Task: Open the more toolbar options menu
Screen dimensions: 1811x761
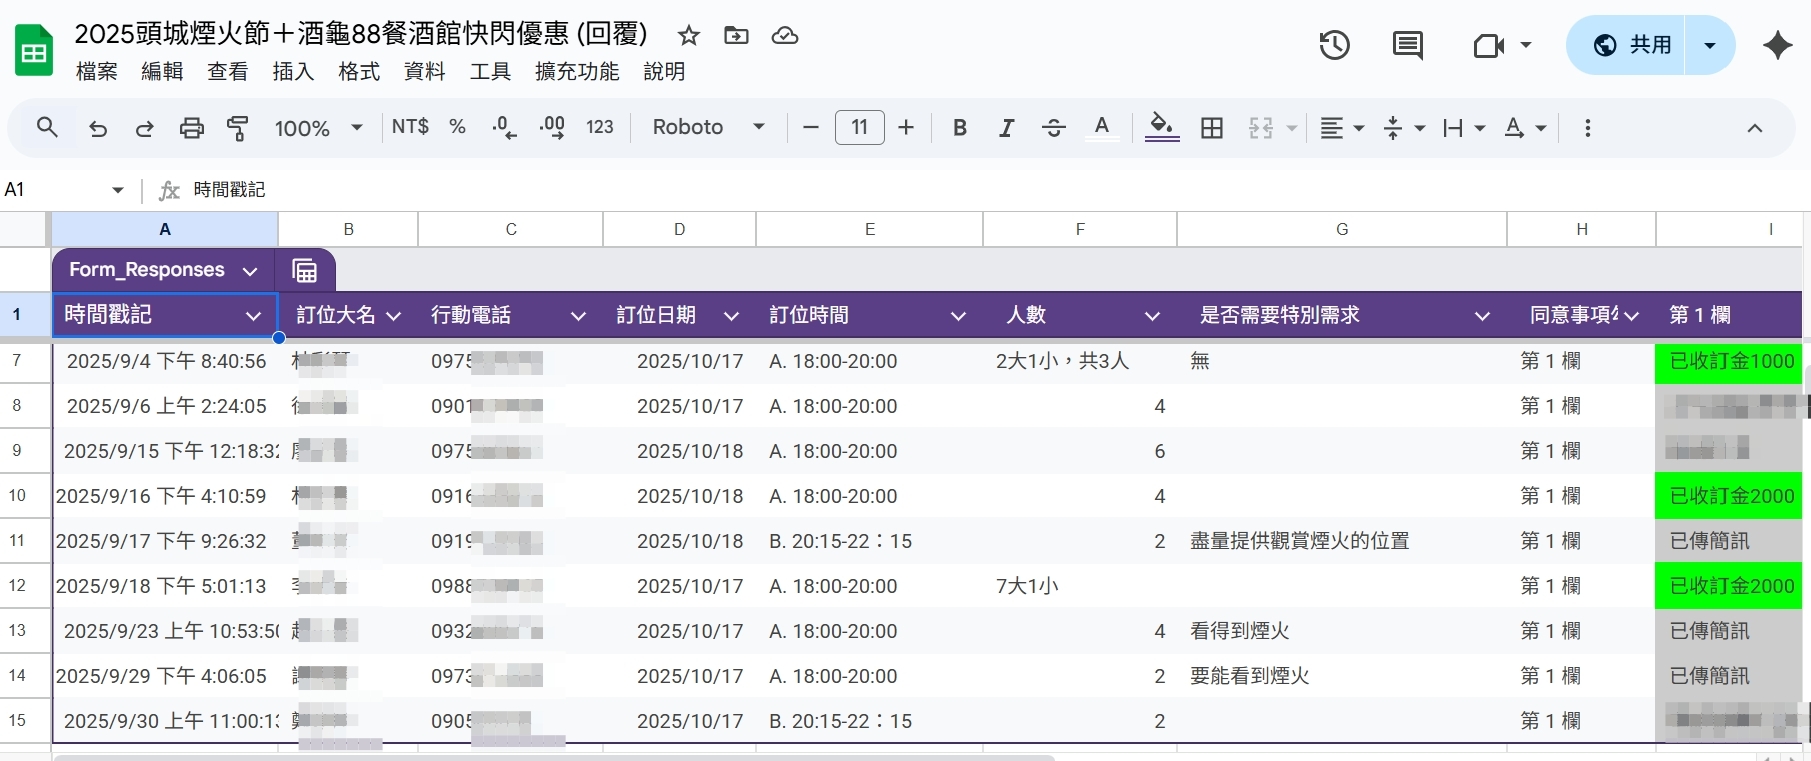Action: 1588,128
